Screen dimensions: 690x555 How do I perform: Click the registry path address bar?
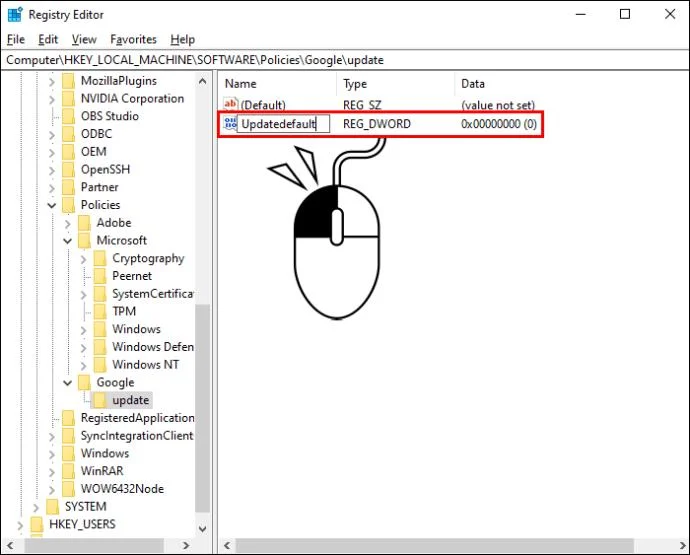point(345,60)
